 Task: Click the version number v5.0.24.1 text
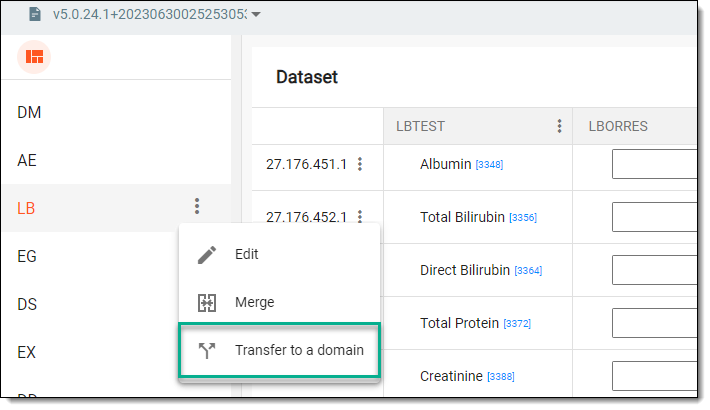click(x=149, y=14)
